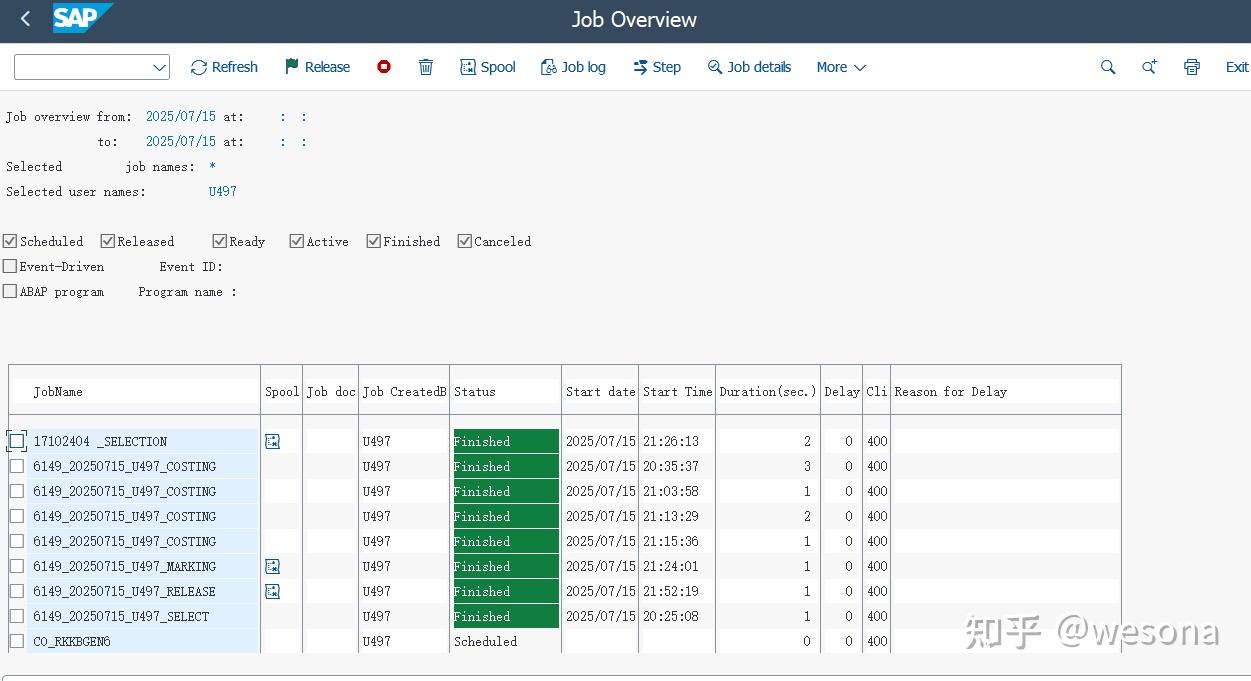Open the More menu dropdown
The image size is (1251, 681).
(x=841, y=67)
